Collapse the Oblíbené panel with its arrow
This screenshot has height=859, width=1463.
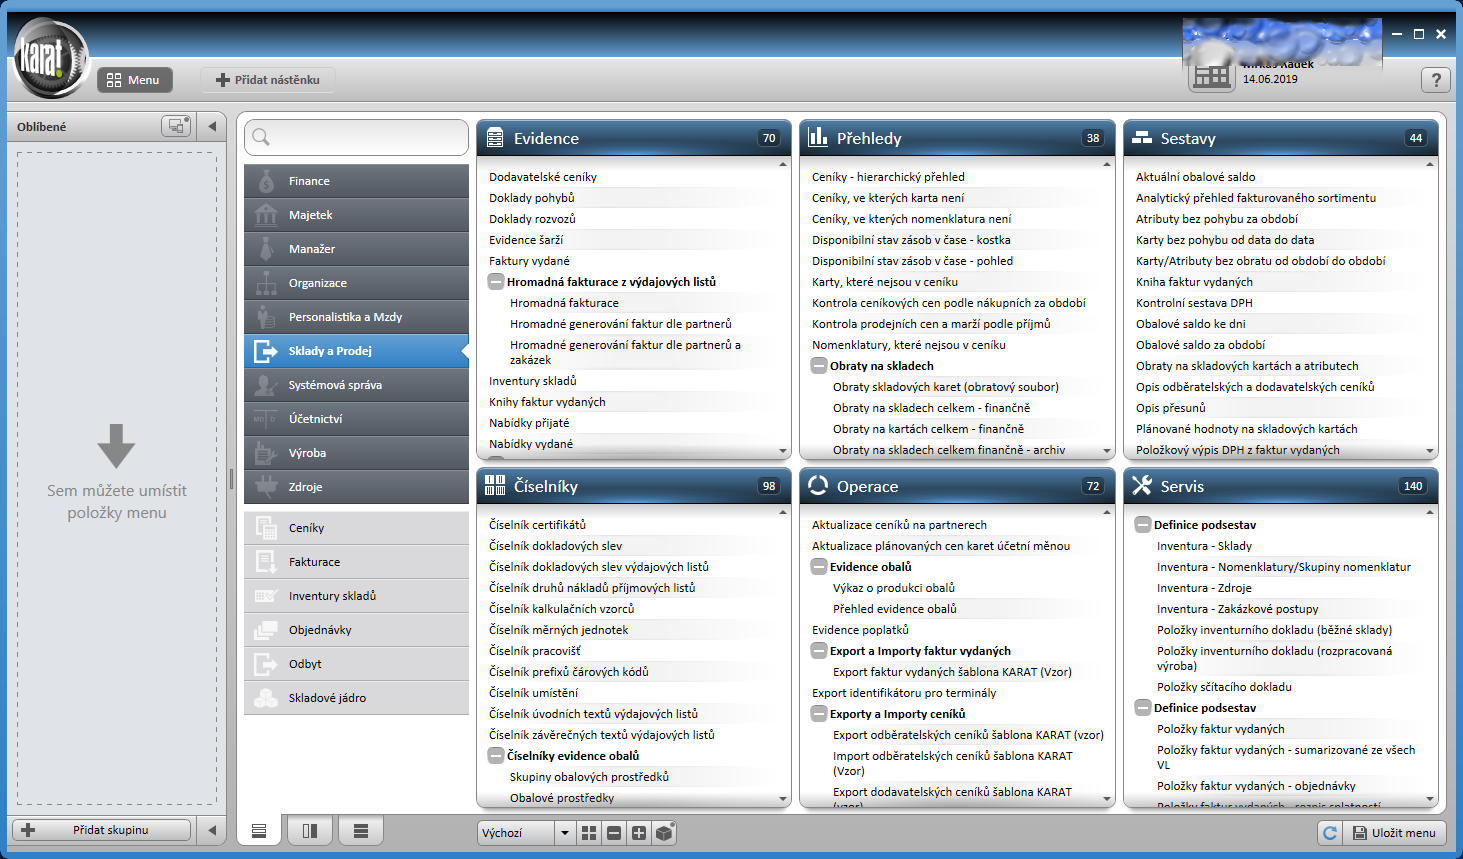coord(212,126)
